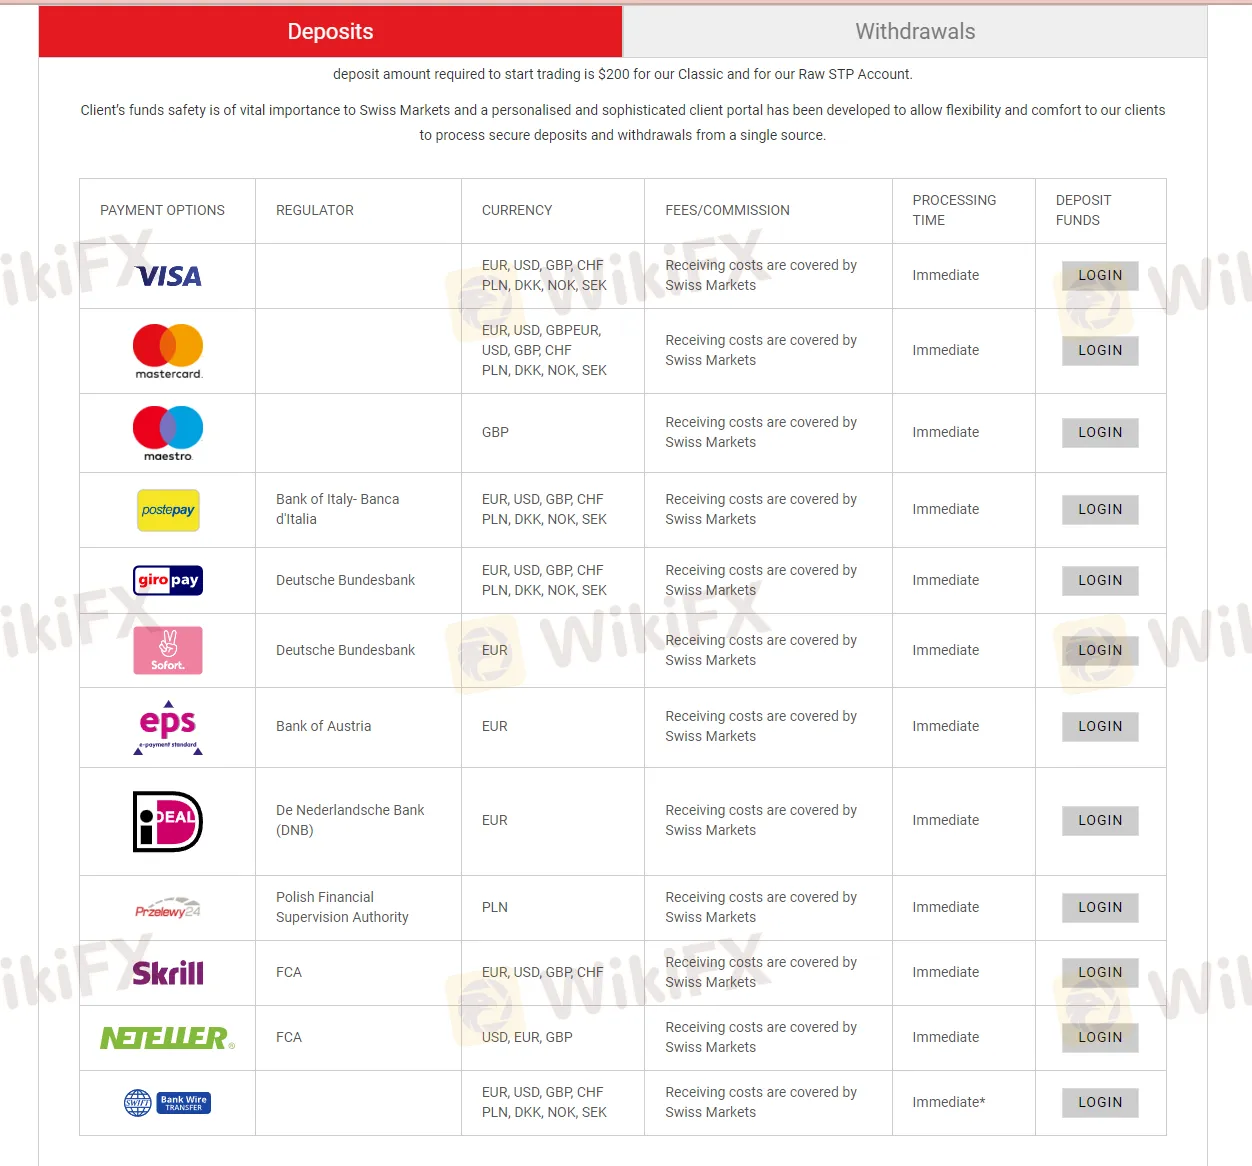Click the iDEAL payment logo
Screen dimensions: 1252x1166
pos(167,821)
